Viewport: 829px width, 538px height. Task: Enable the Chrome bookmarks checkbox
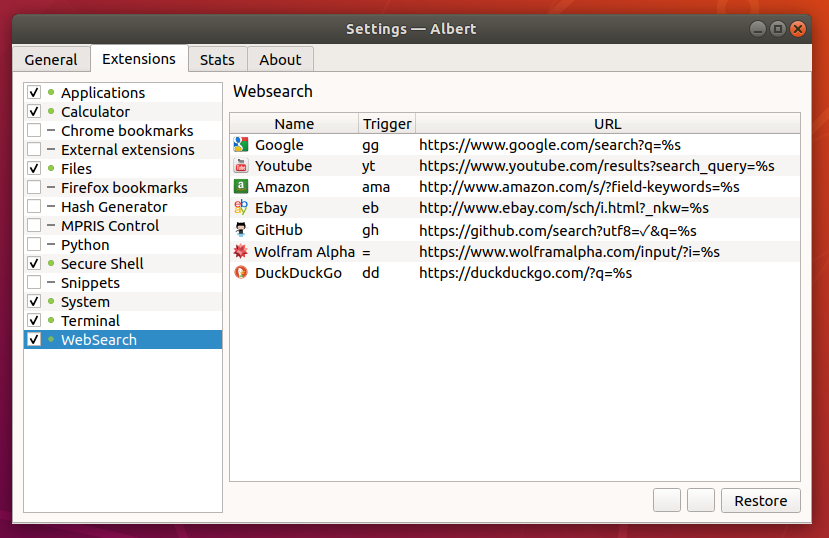pyautogui.click(x=34, y=131)
